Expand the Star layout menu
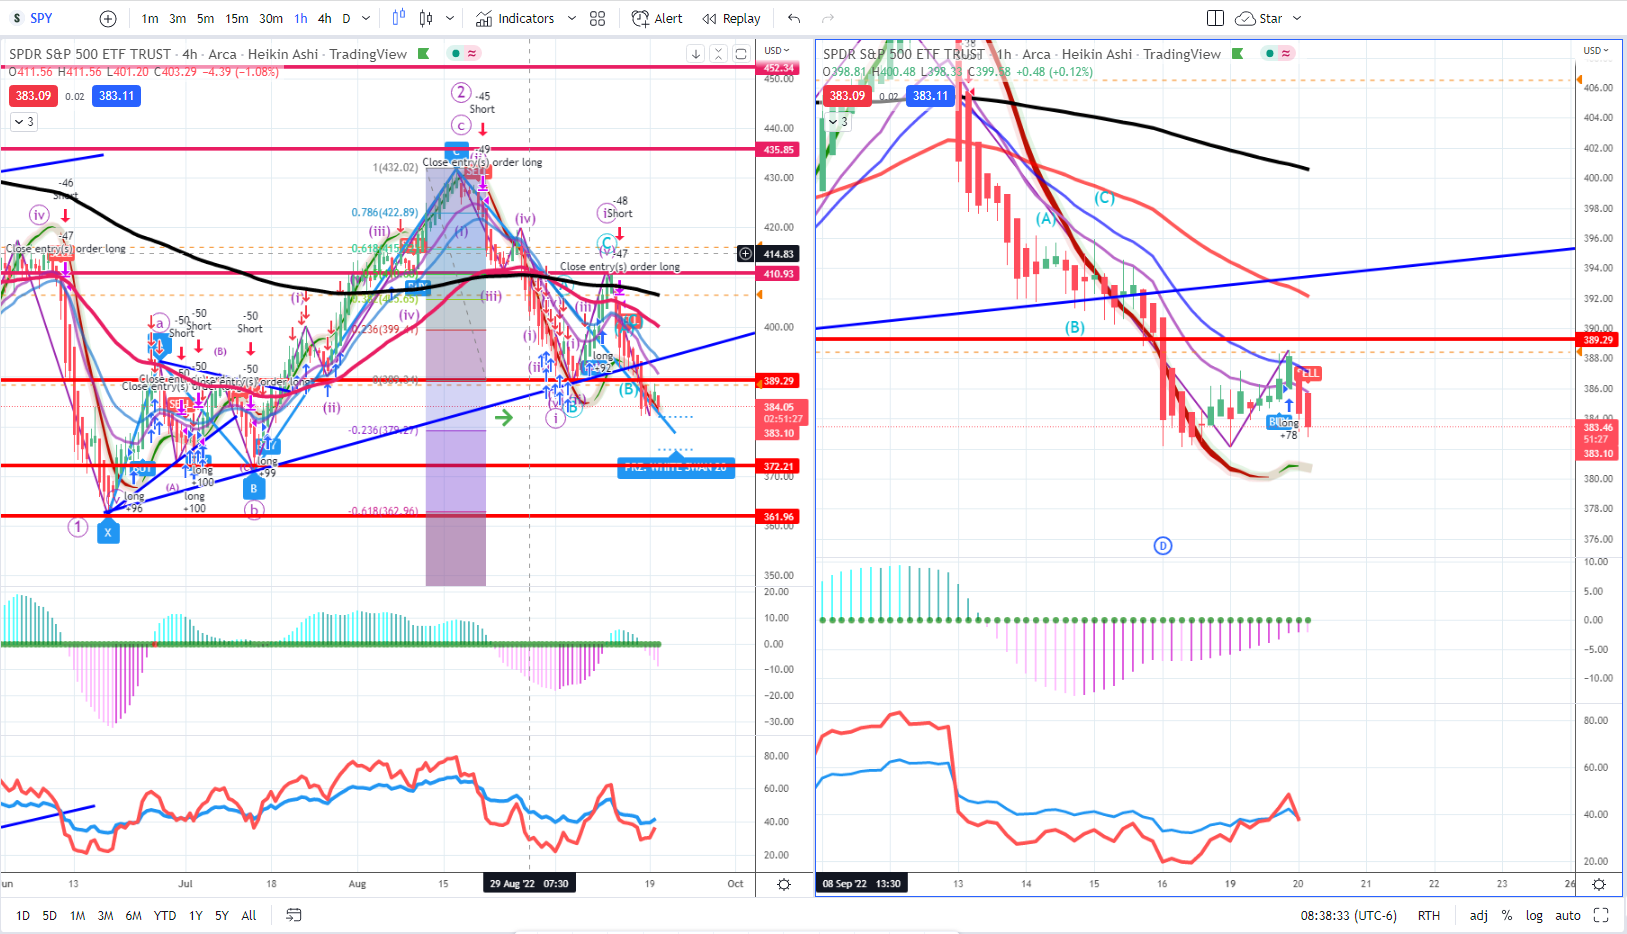The height and width of the screenshot is (934, 1627). [x=1297, y=18]
